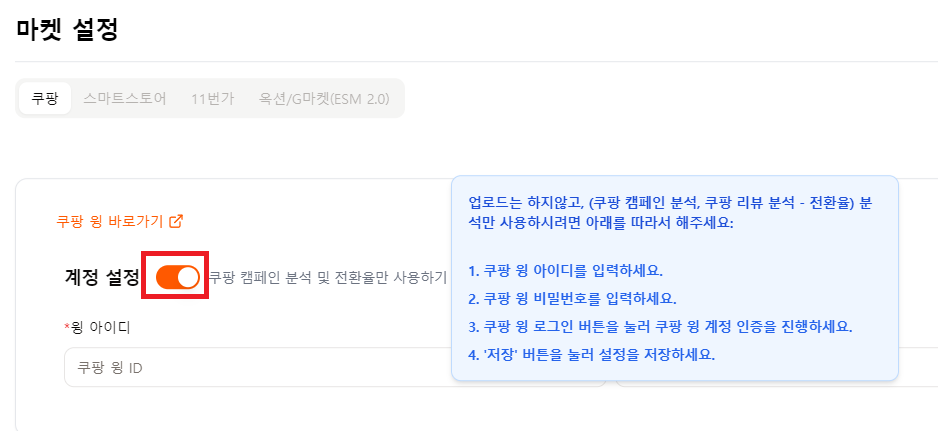Open the external link icon beside 쿠팡 윙 바로가기
939x431 pixels.
pos(176,221)
